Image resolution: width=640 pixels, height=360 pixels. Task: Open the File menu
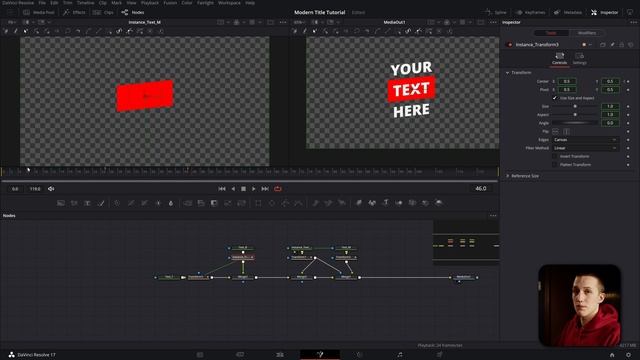coord(42,3)
